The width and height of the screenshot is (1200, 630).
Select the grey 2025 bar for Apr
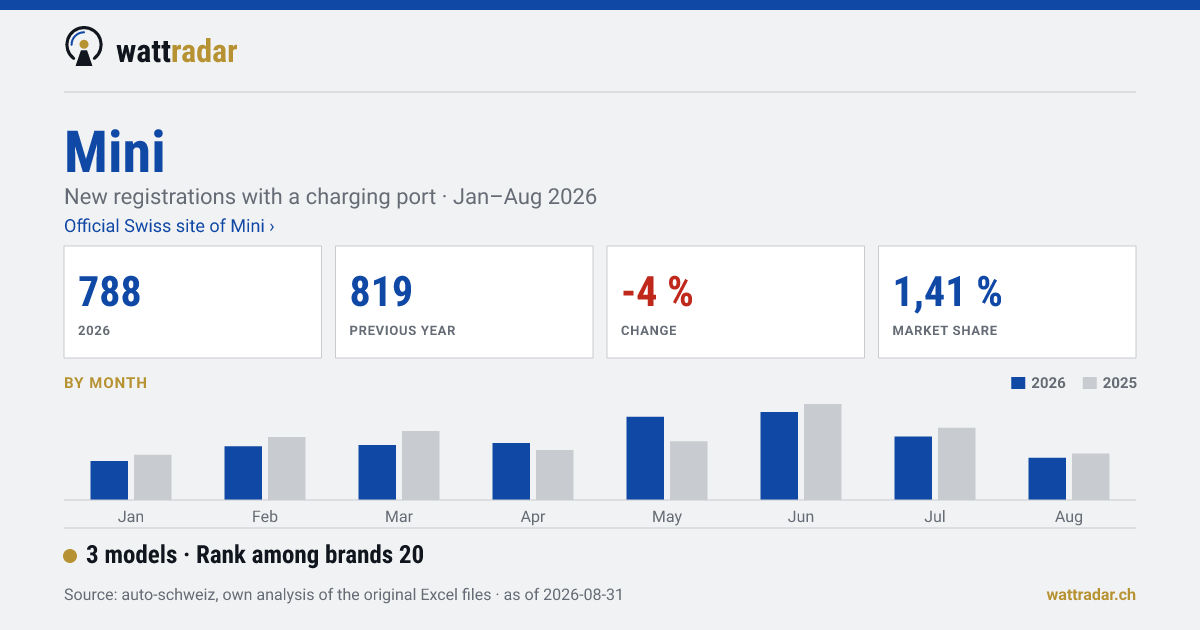(x=555, y=475)
